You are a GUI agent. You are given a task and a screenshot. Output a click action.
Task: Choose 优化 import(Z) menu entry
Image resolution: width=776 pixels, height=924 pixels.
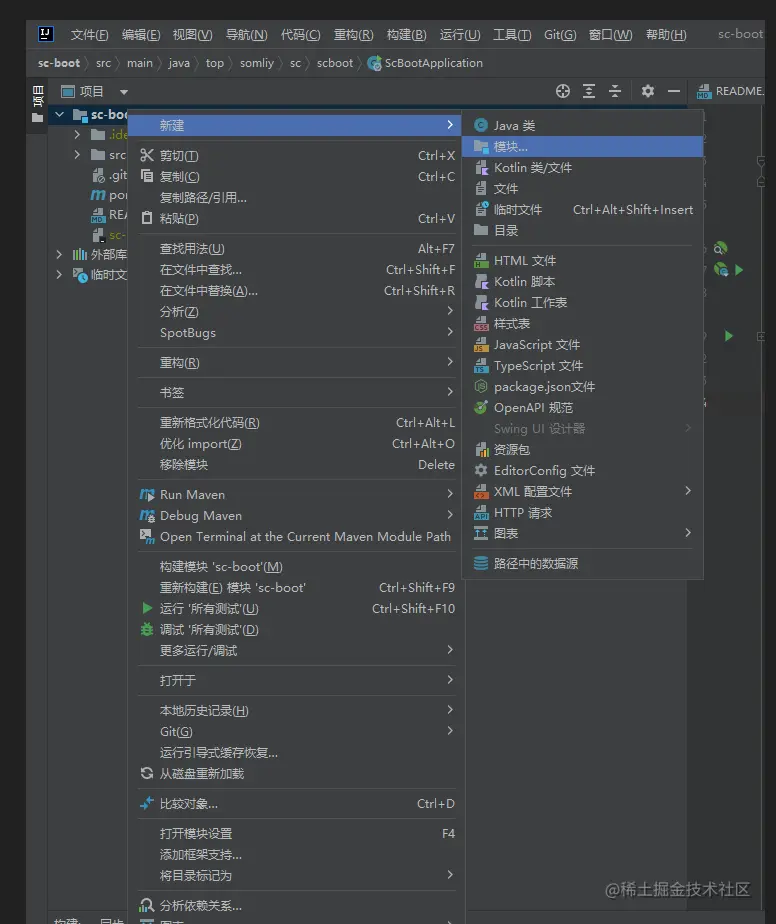tap(297, 443)
